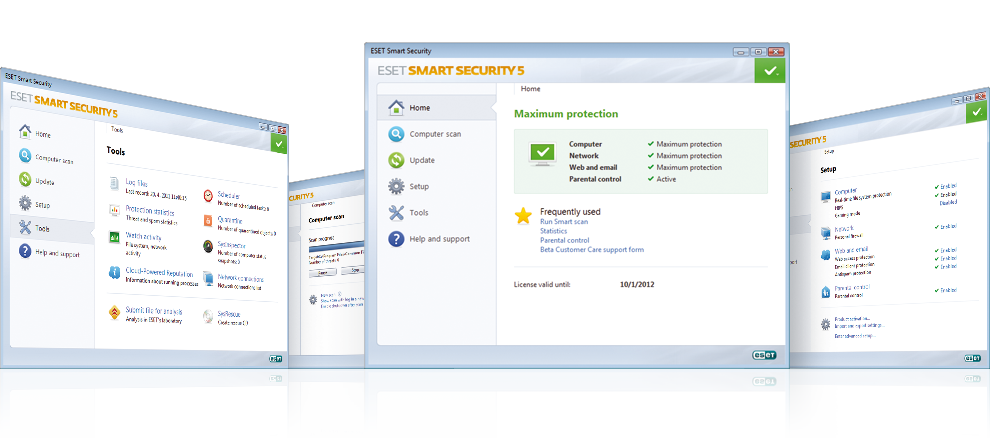Open the Network connections monitor icon
The image size is (990, 440).
pyautogui.click(x=208, y=278)
